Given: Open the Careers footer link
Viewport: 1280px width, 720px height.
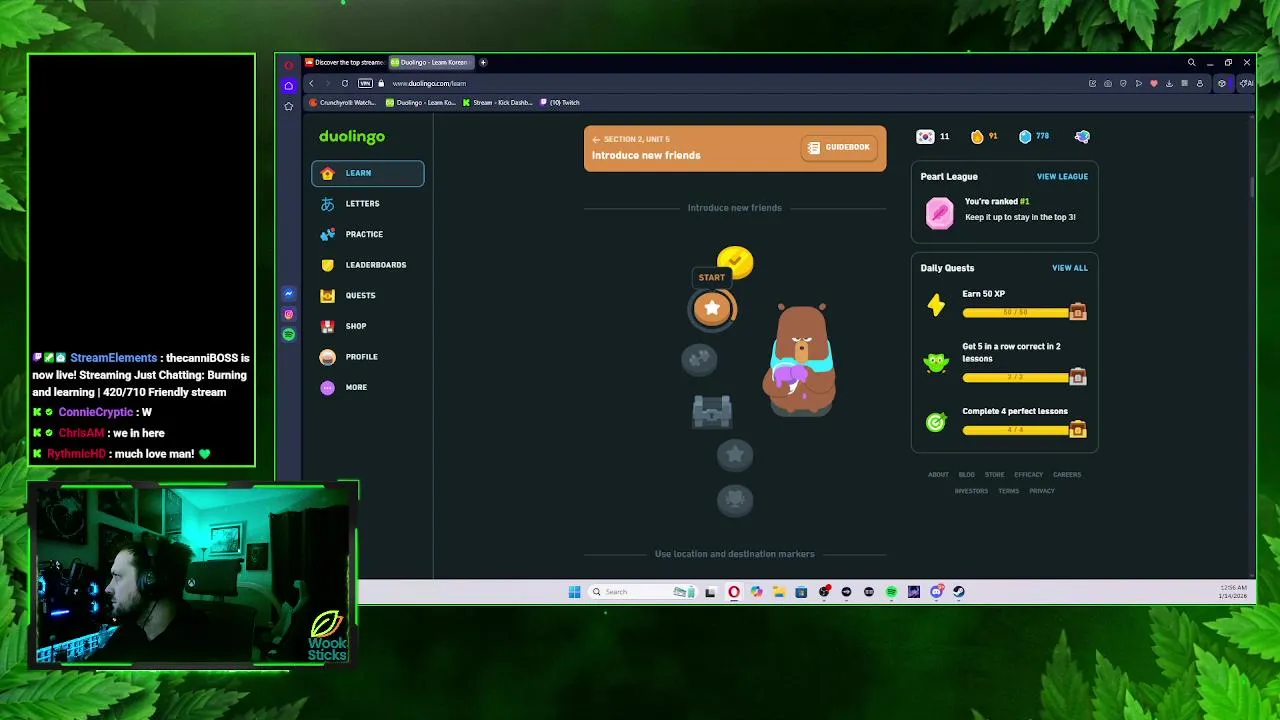Looking at the screenshot, I should [1066, 475].
